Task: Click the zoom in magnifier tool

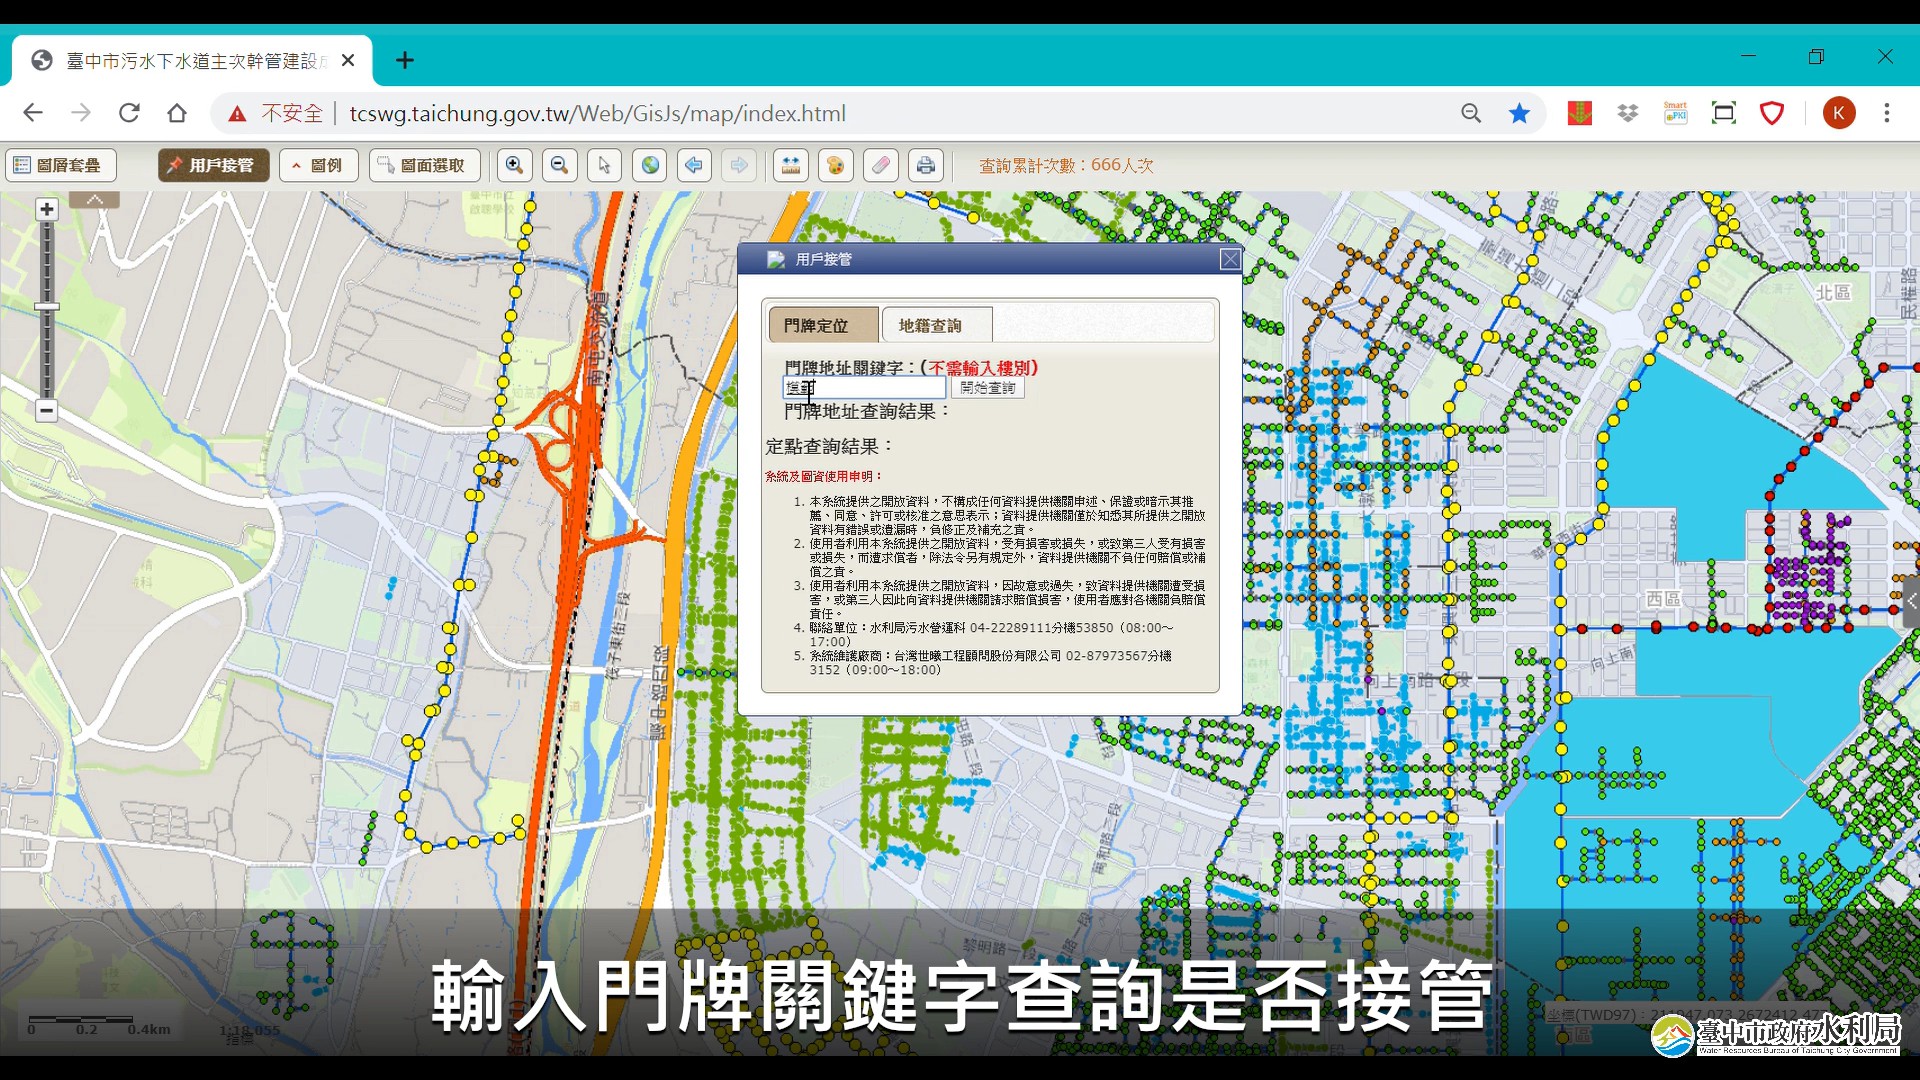Action: coord(514,165)
